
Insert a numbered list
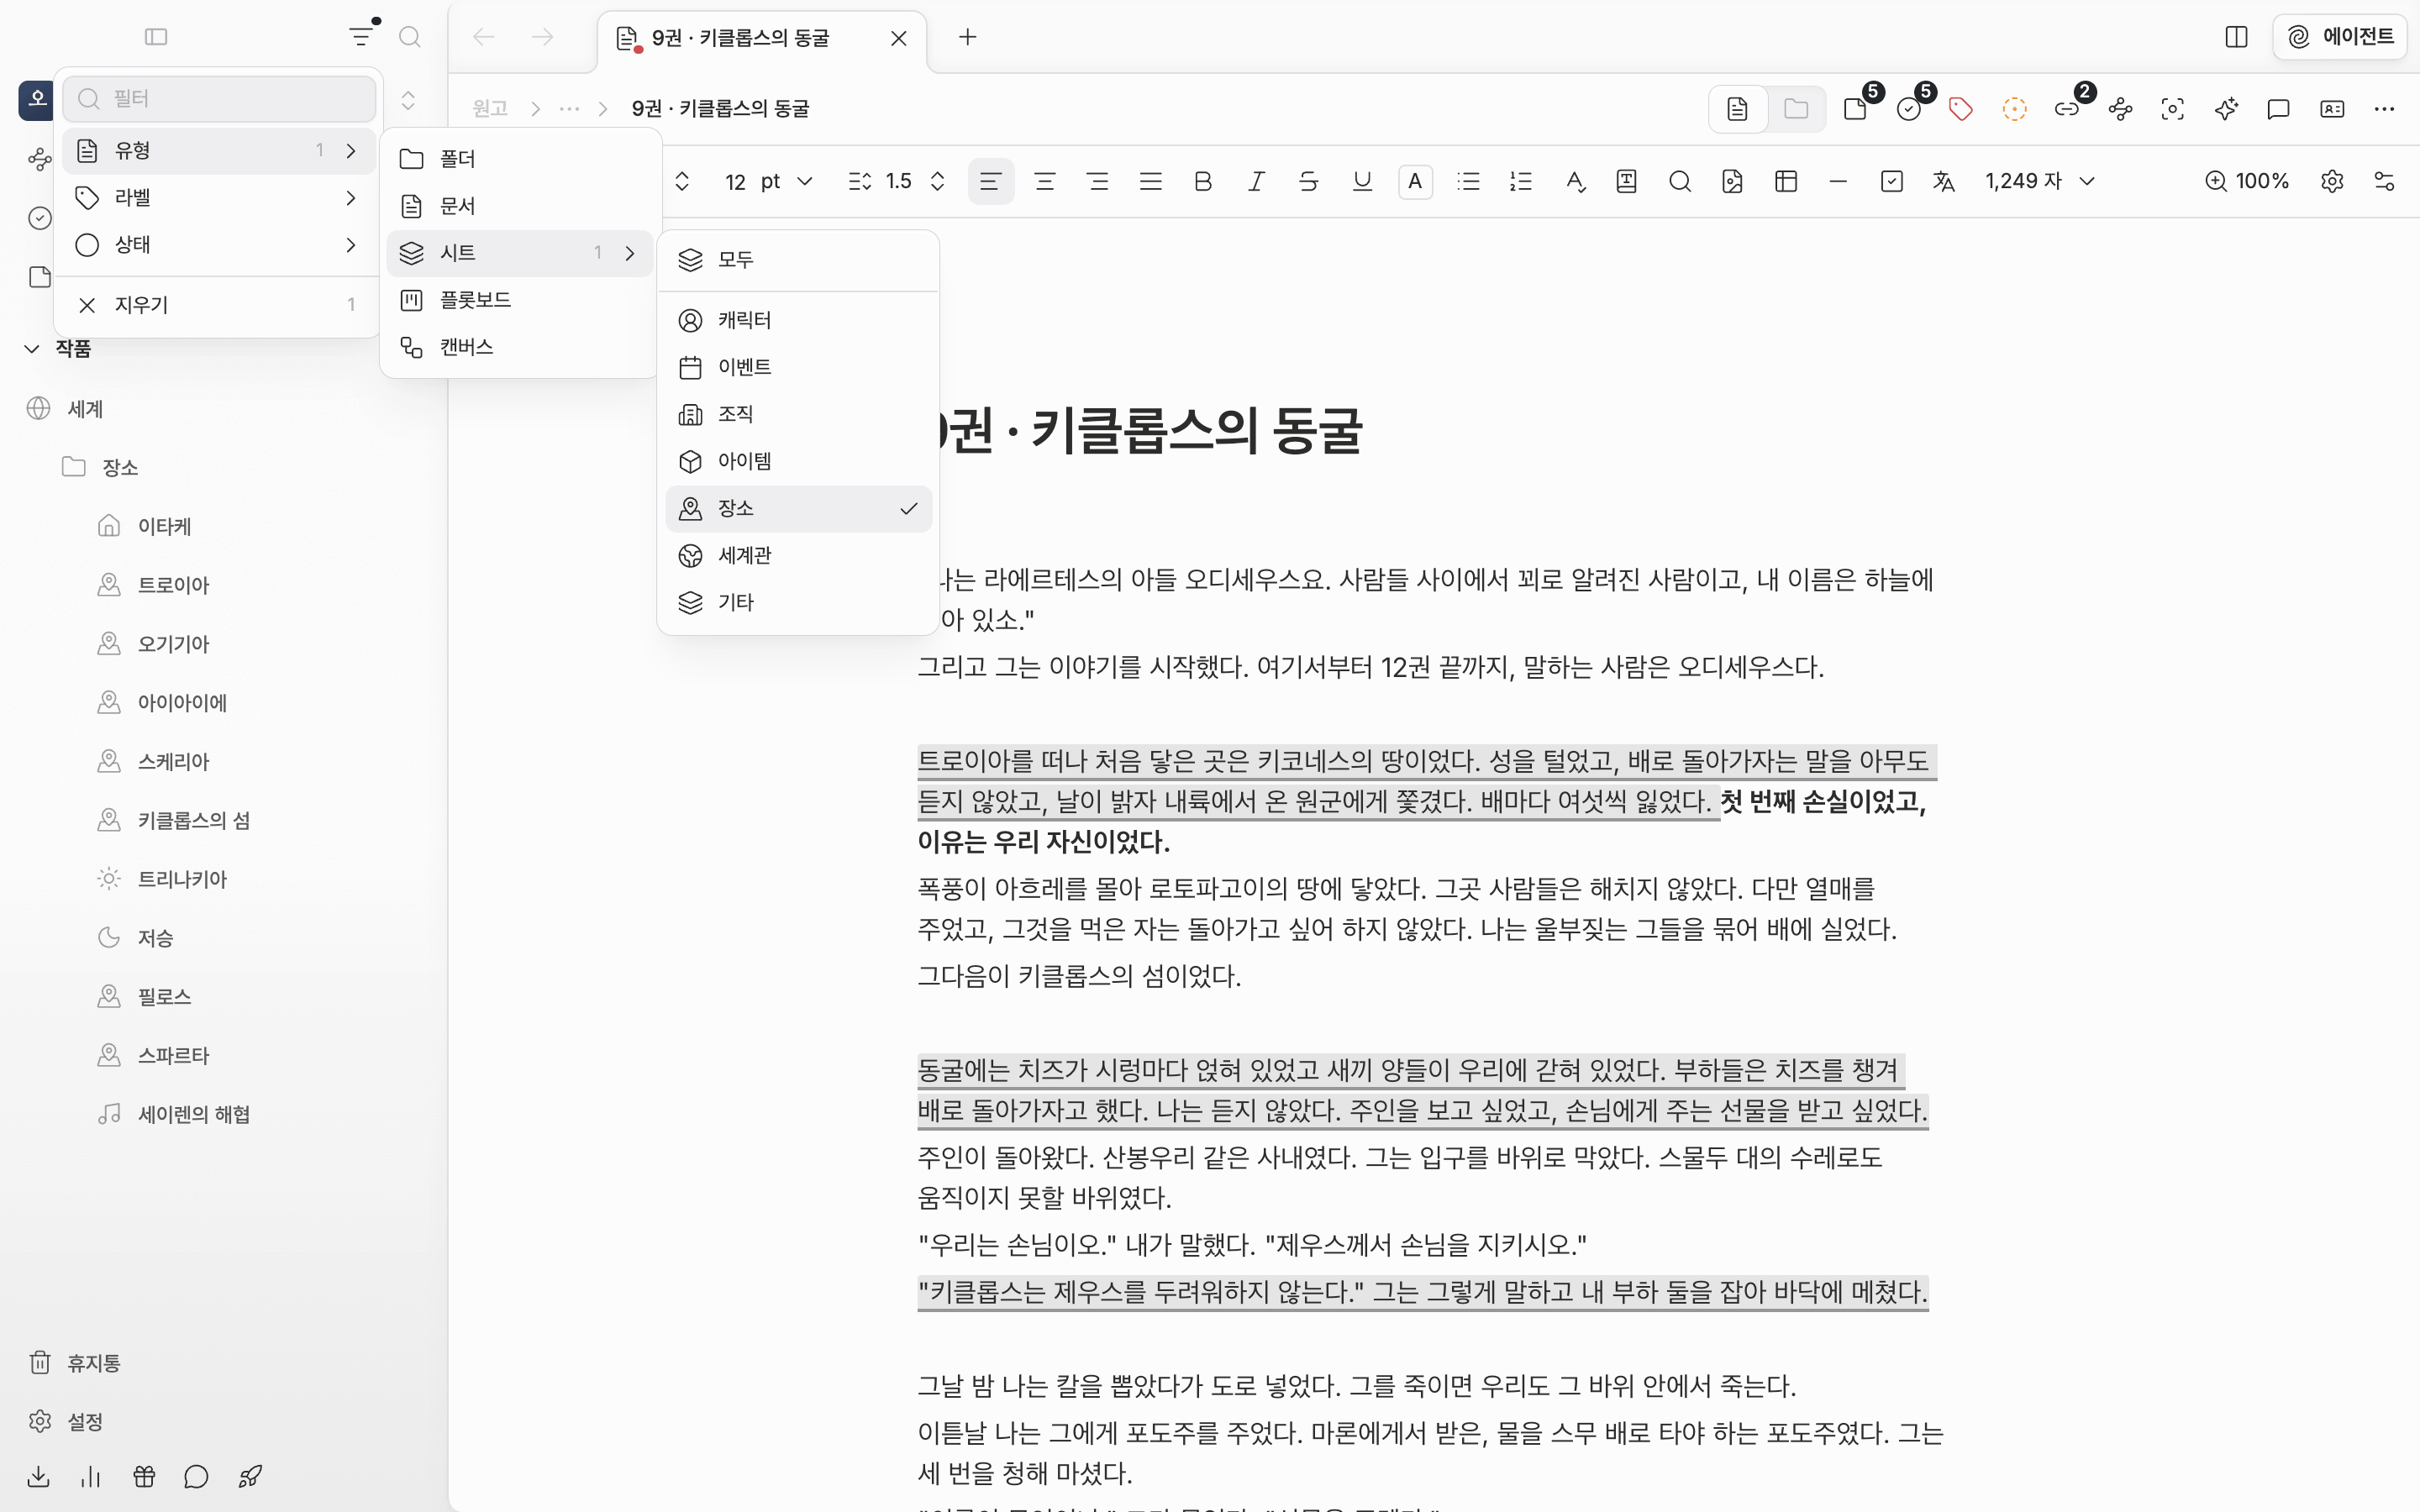(x=1521, y=181)
